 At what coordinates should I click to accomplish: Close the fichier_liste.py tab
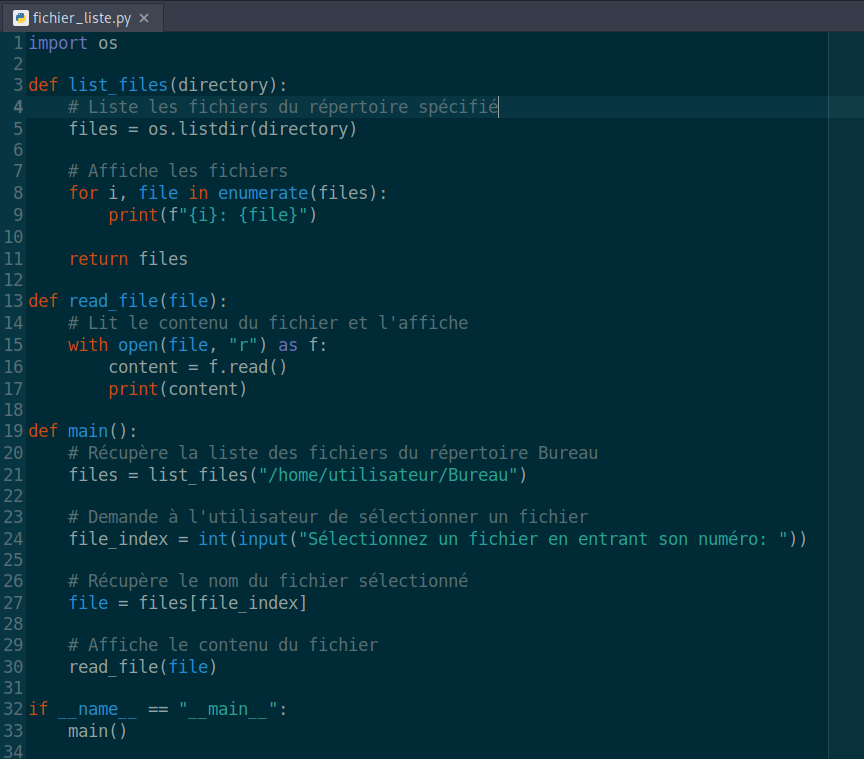click(144, 18)
